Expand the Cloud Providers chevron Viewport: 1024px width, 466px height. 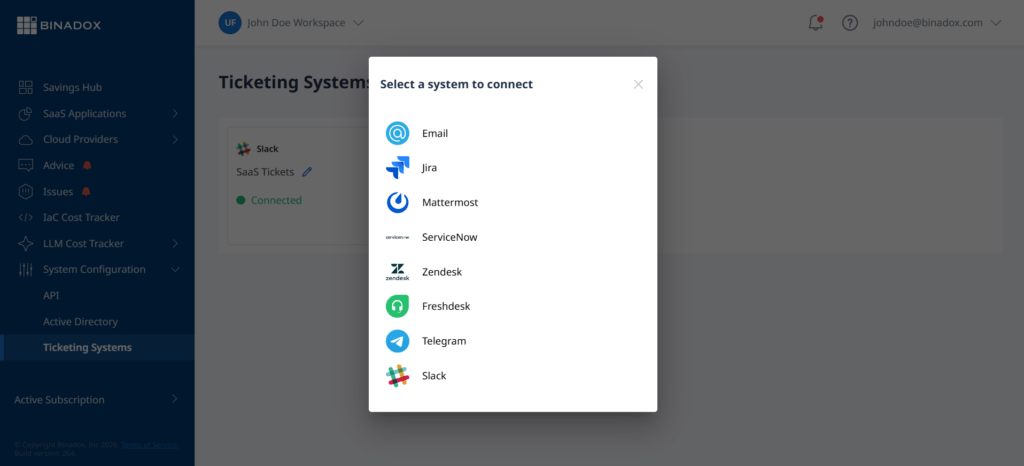pyautogui.click(x=175, y=140)
